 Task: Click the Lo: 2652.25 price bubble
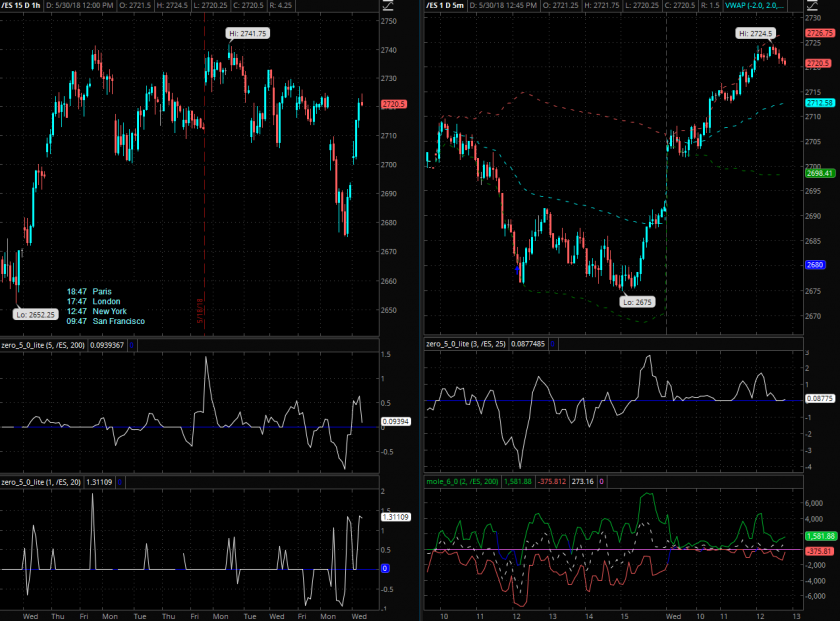pos(35,313)
